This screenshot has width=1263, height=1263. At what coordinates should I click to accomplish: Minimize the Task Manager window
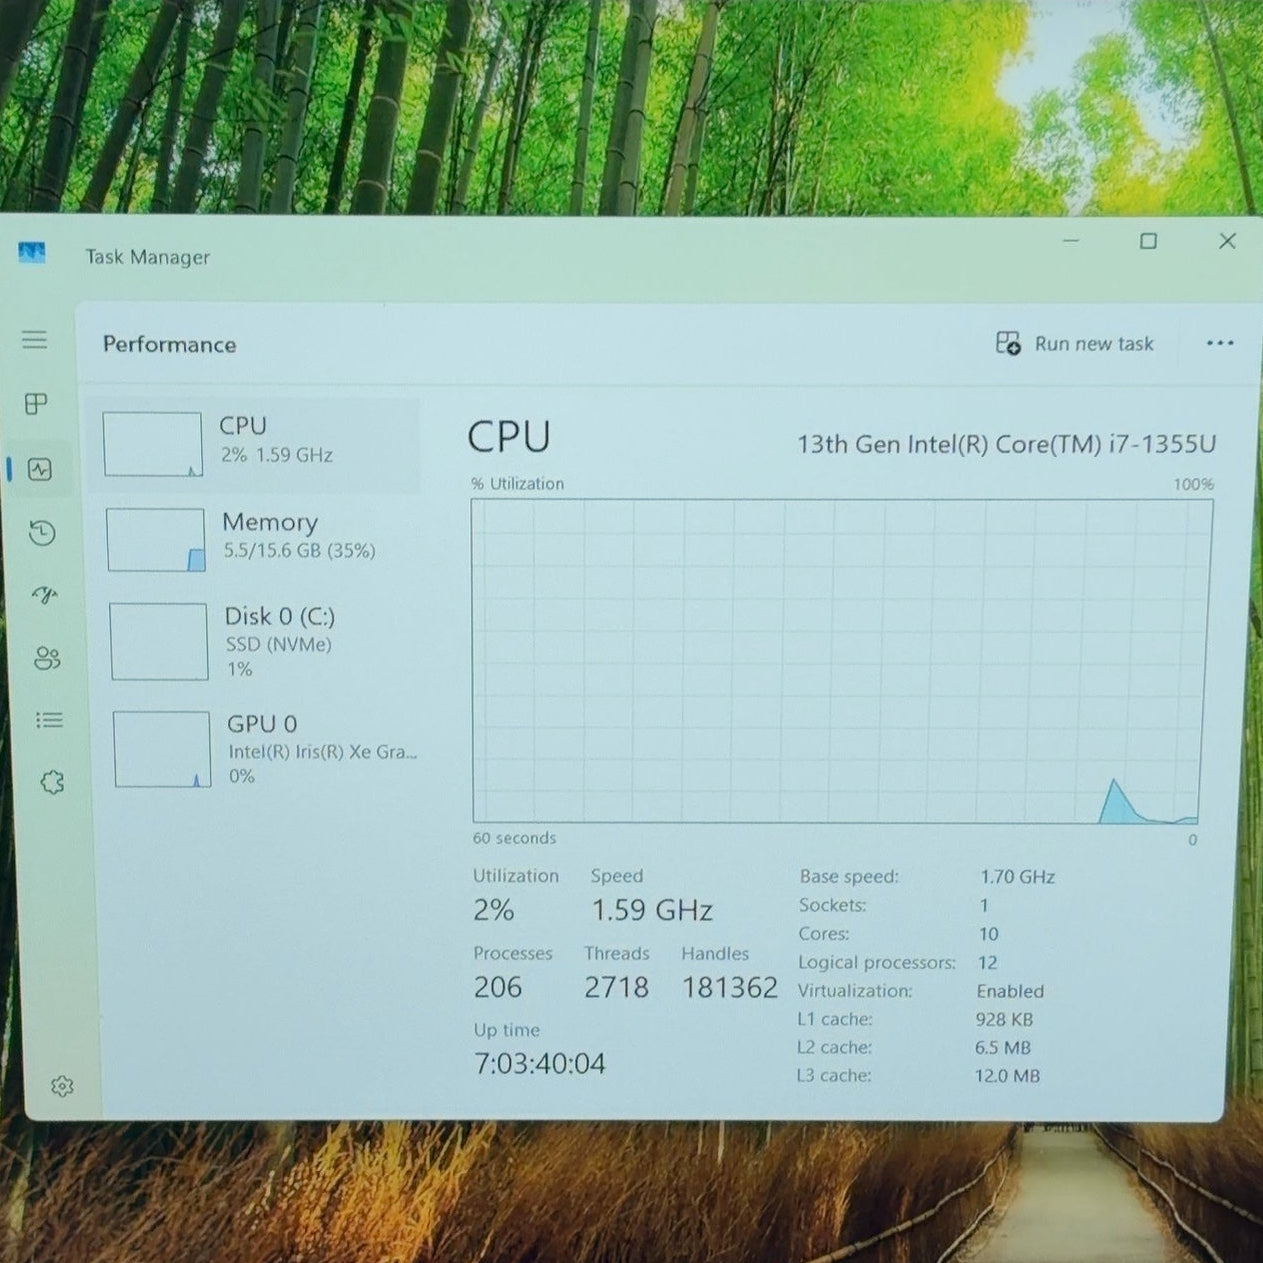(x=1070, y=241)
